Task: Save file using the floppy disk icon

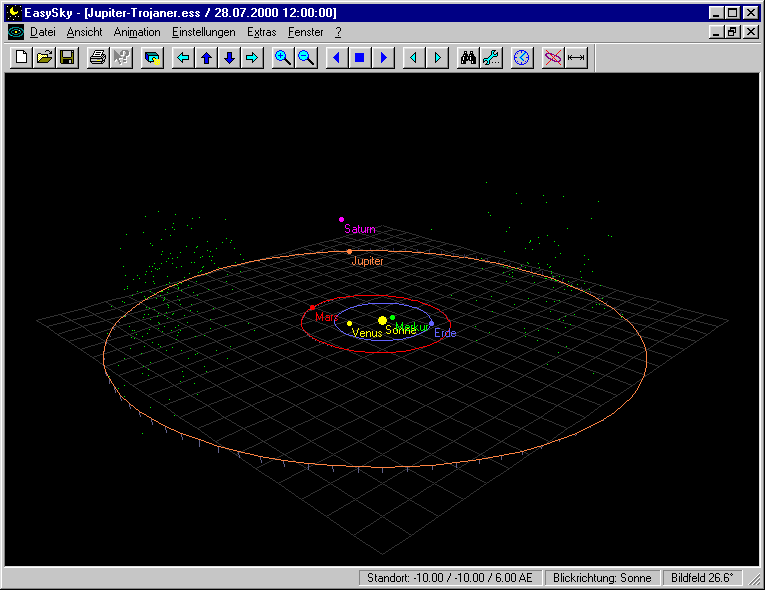Action: pos(67,58)
